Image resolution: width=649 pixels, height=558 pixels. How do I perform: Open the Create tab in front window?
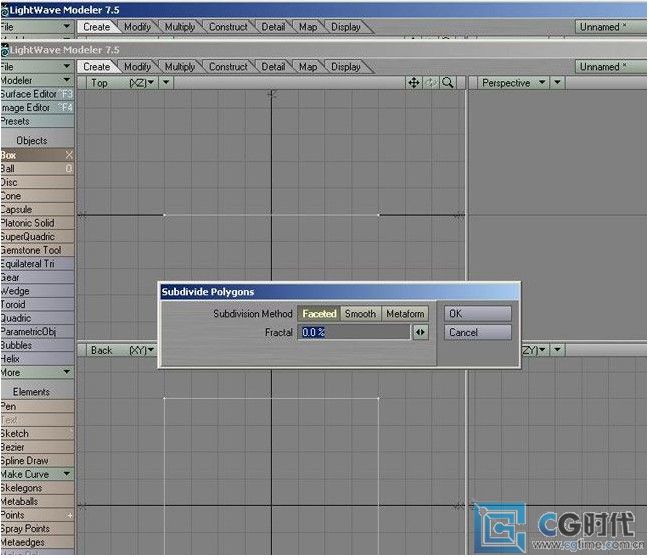(x=96, y=67)
